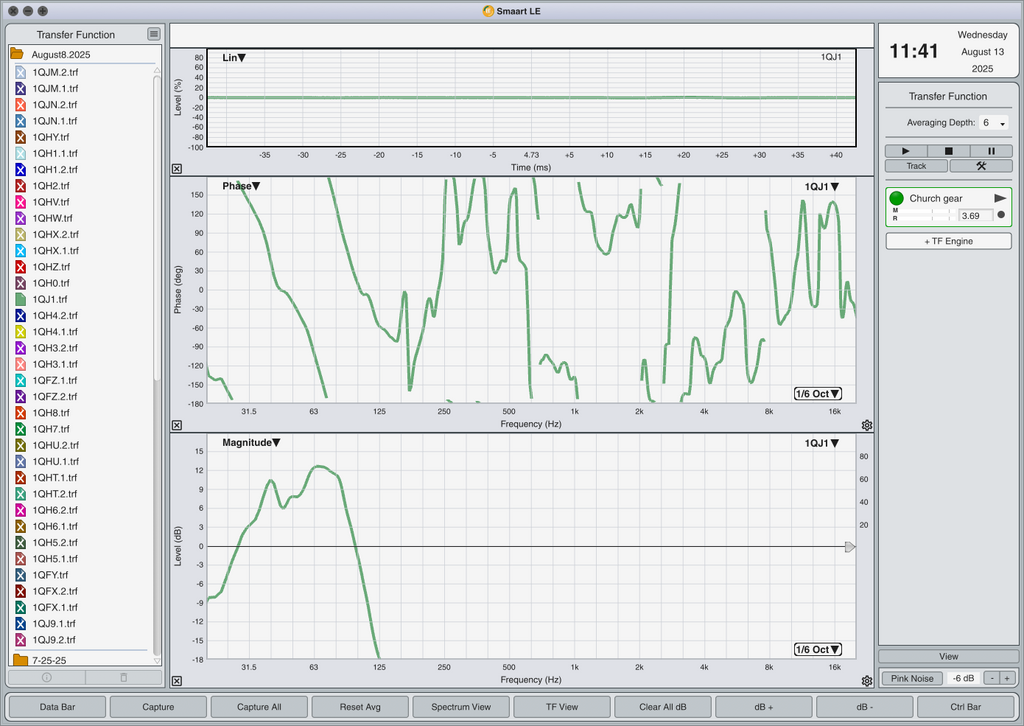Open 1/6 Oct smoothing dropdown in Phase plot
Image resolution: width=1024 pixels, height=726 pixels.
pyautogui.click(x=818, y=394)
